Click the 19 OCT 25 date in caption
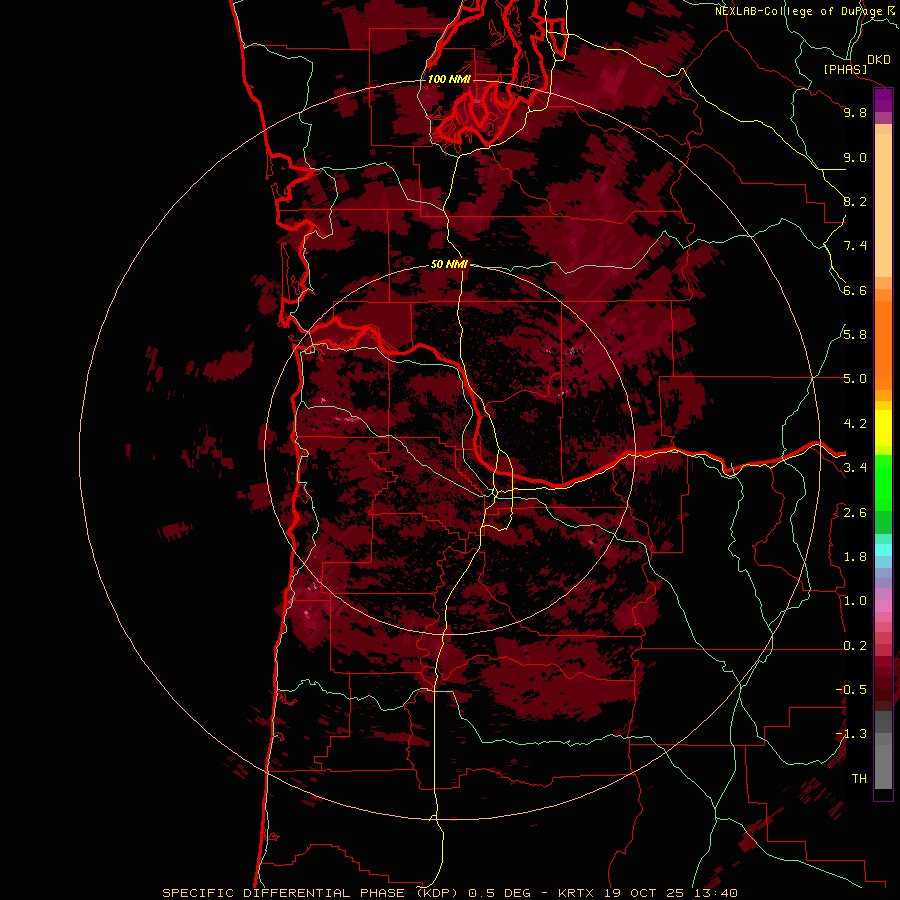Viewport: 900px width, 900px height. (x=644, y=893)
